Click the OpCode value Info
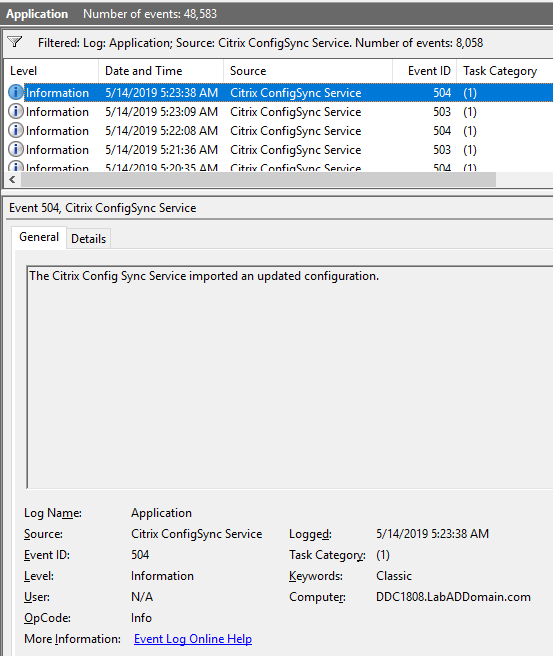Image resolution: width=553 pixels, height=656 pixels. [141, 618]
